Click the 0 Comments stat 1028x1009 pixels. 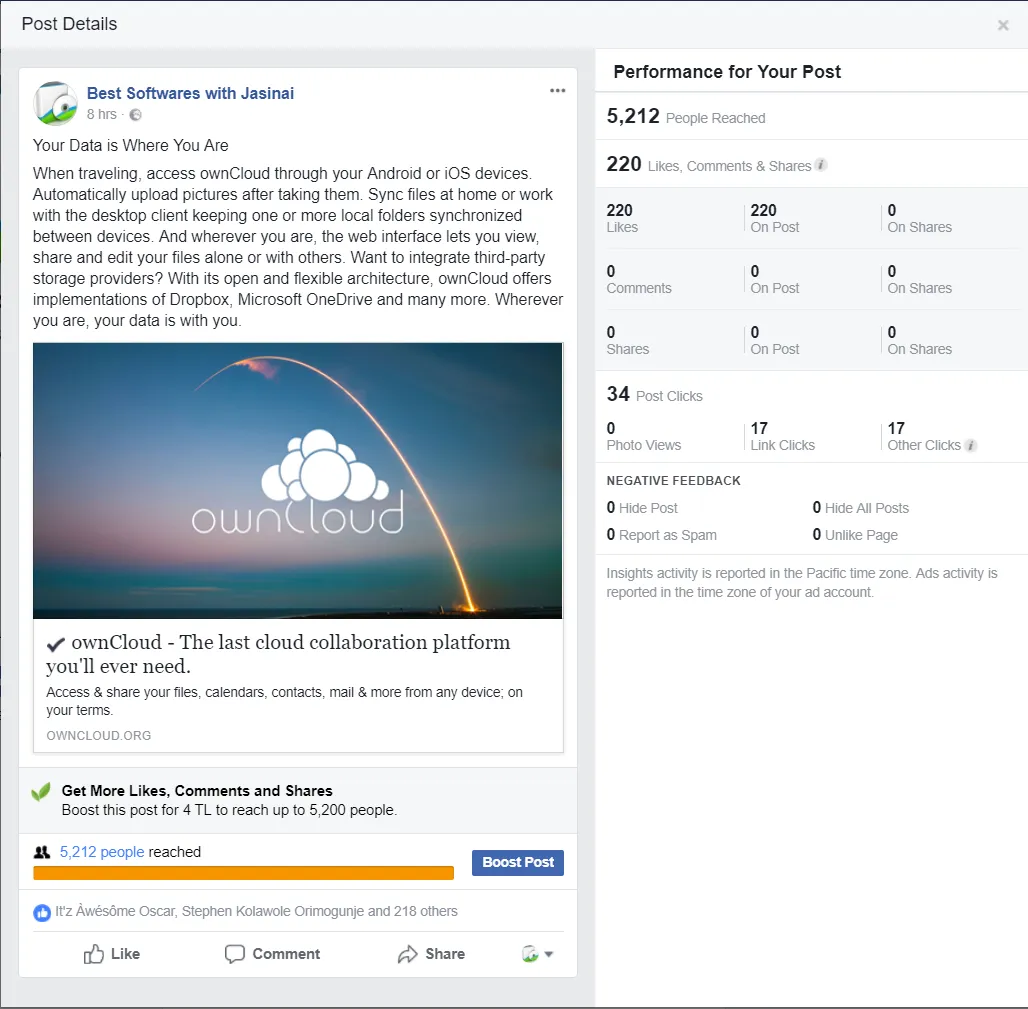[639, 279]
